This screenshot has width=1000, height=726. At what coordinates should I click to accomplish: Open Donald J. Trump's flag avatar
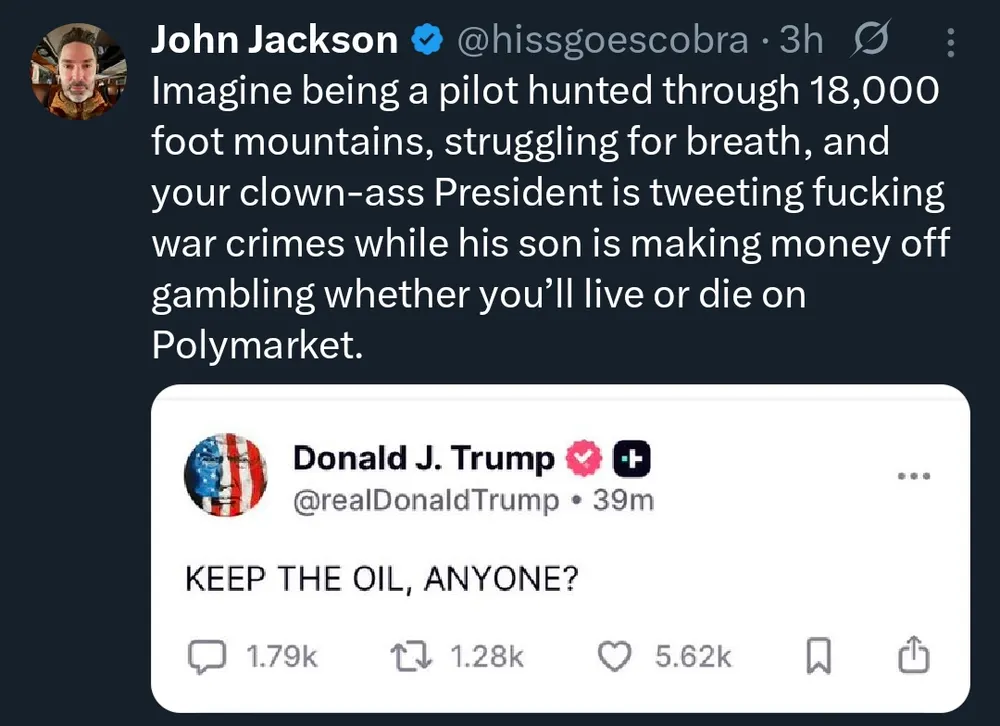click(226, 475)
